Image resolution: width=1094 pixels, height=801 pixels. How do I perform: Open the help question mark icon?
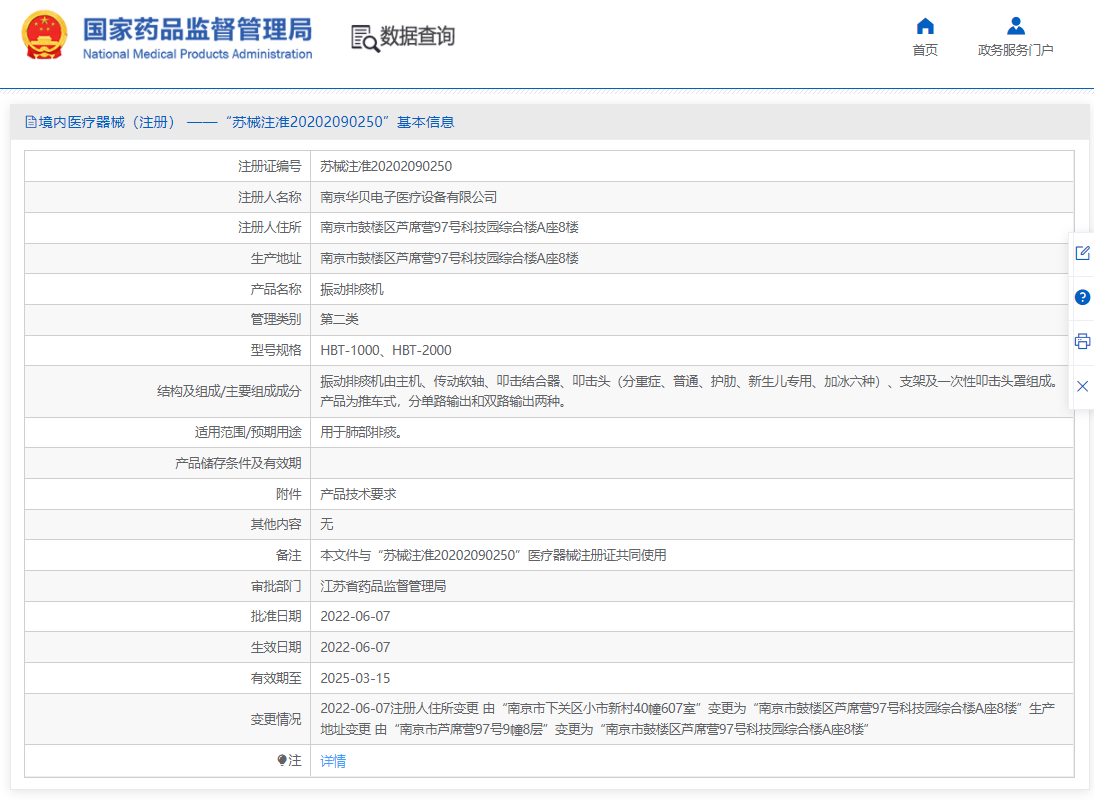pos(1082,297)
